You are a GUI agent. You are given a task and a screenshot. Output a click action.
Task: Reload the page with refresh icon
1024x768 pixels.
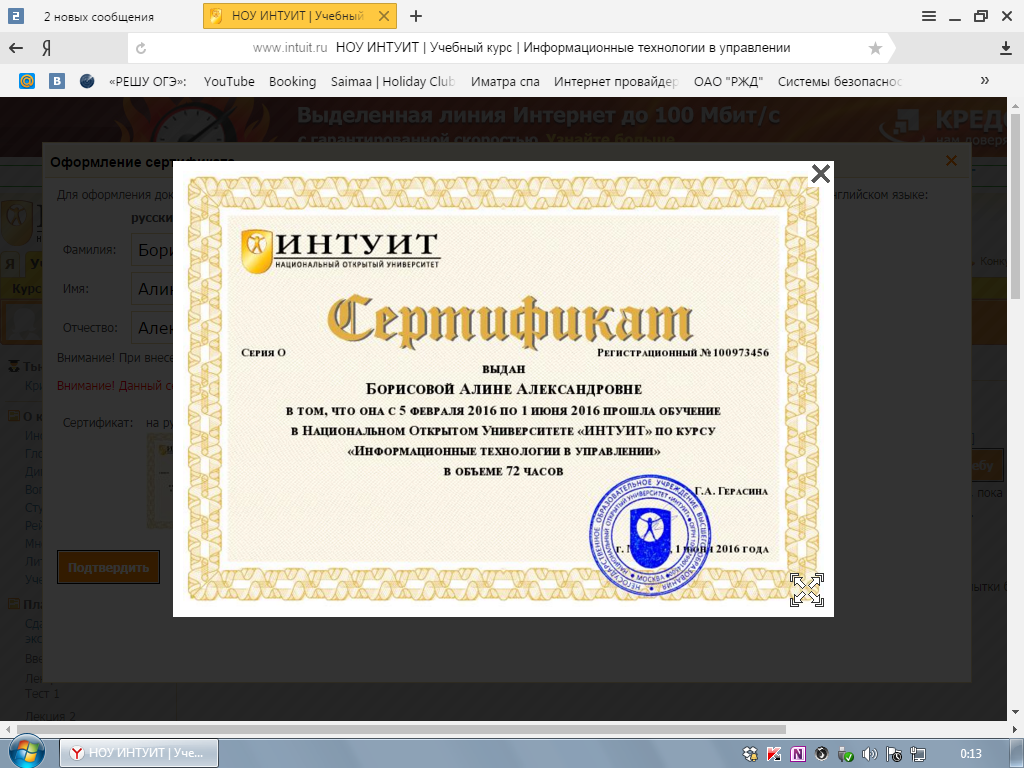click(140, 48)
